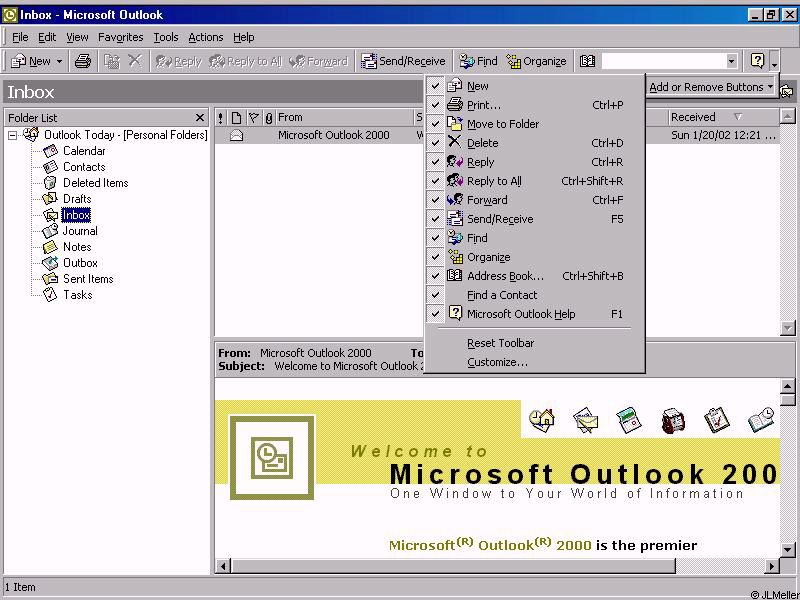Open the Outbox folder
This screenshot has width=800, height=600.
(x=80, y=263)
